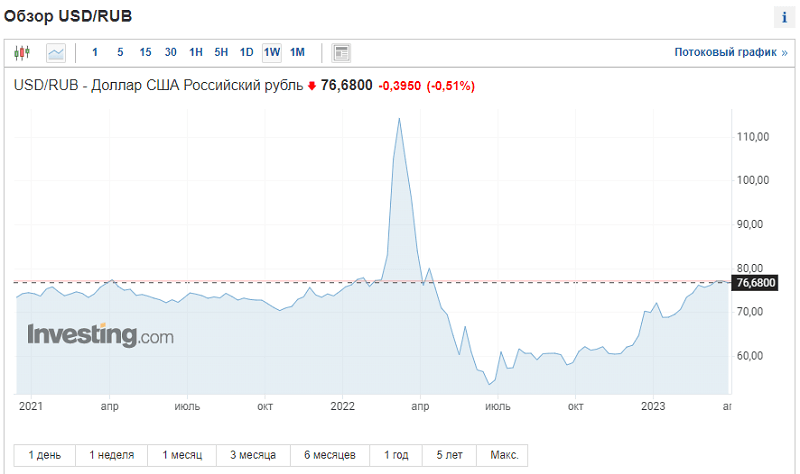The image size is (800, 474).
Task: Click the 90,00 axis label
Action: [749, 224]
